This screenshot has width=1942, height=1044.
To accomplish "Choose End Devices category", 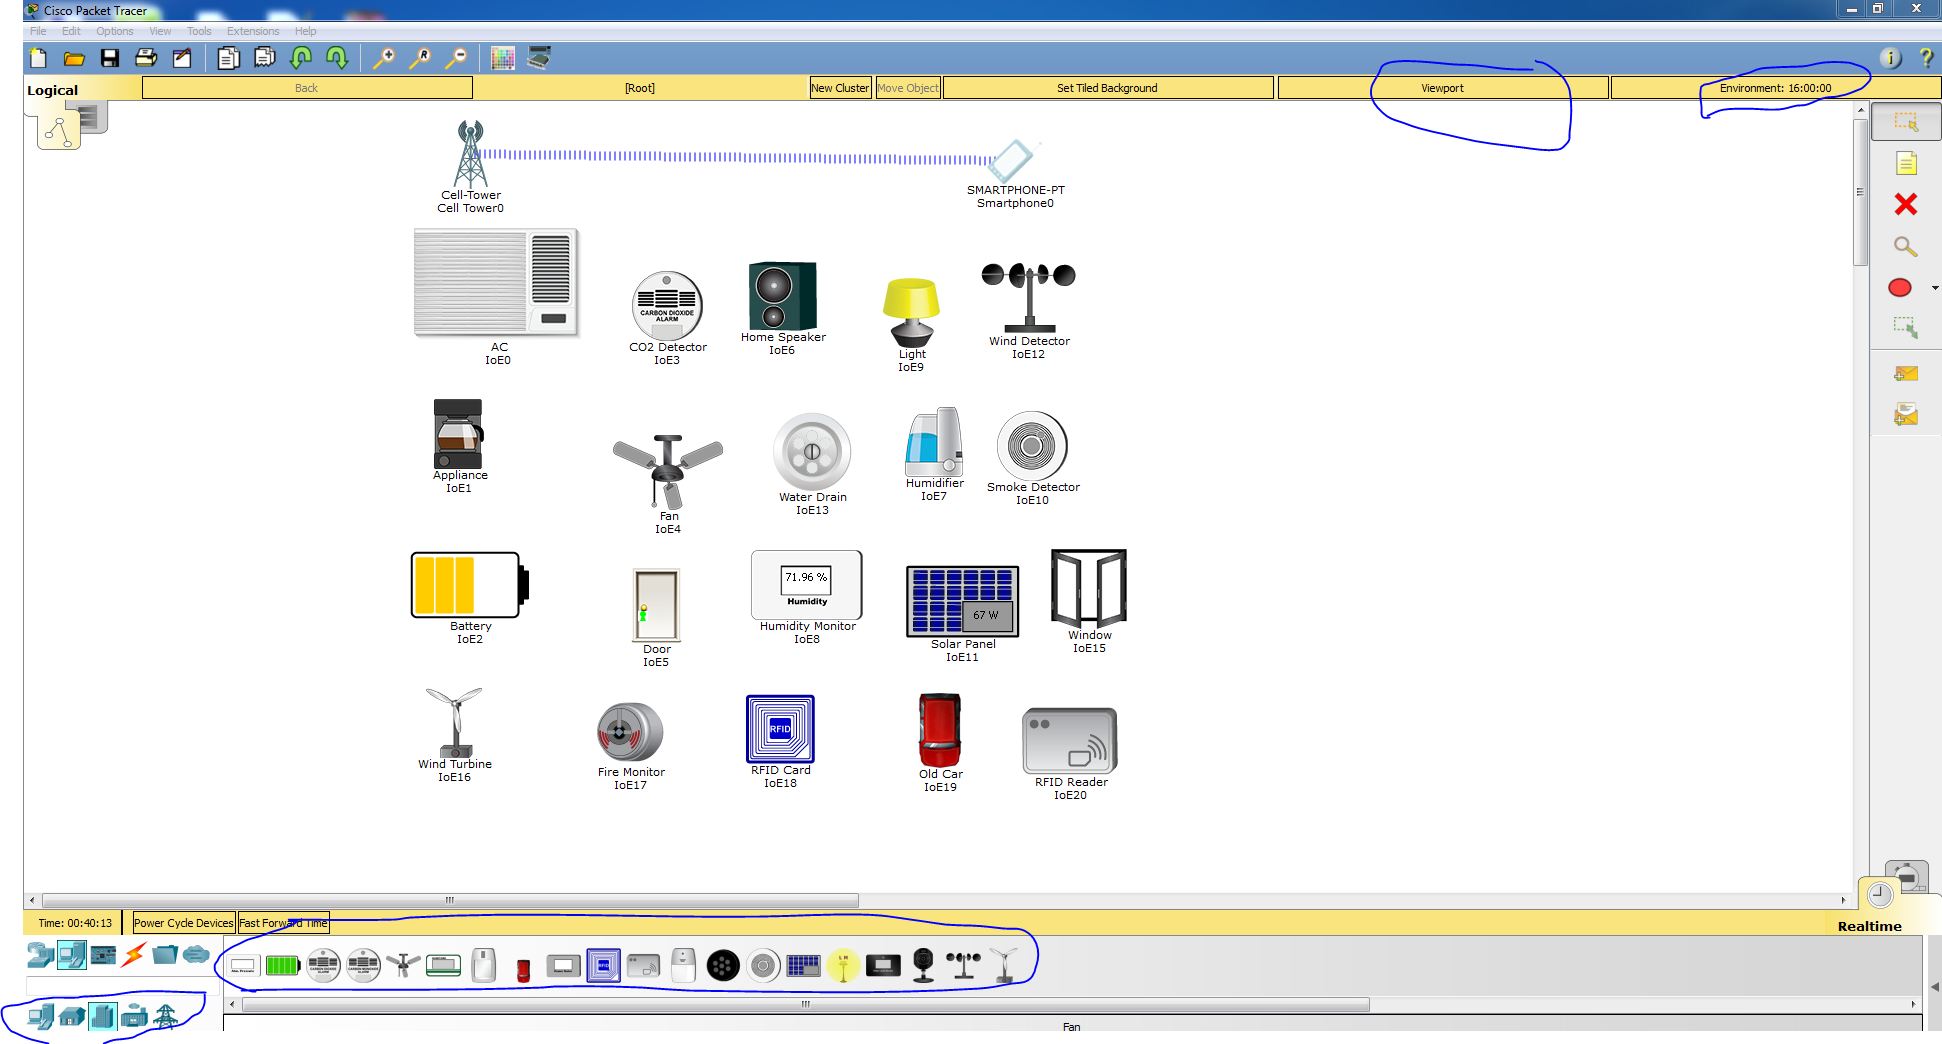I will click(x=71, y=955).
